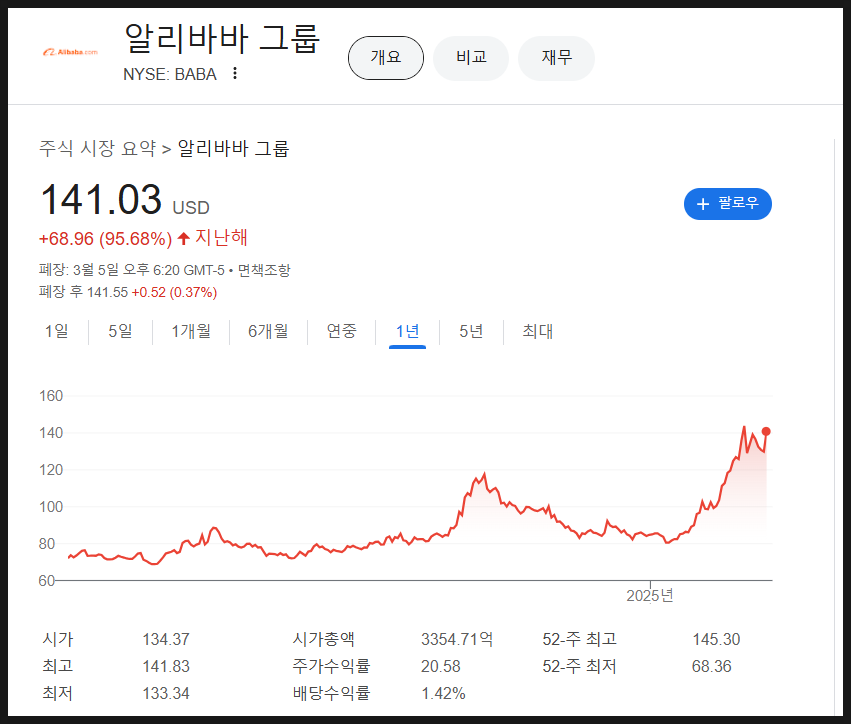Screen dimensions: 851x724
Task: Switch chart to the 5년 range
Action: [x=471, y=331]
